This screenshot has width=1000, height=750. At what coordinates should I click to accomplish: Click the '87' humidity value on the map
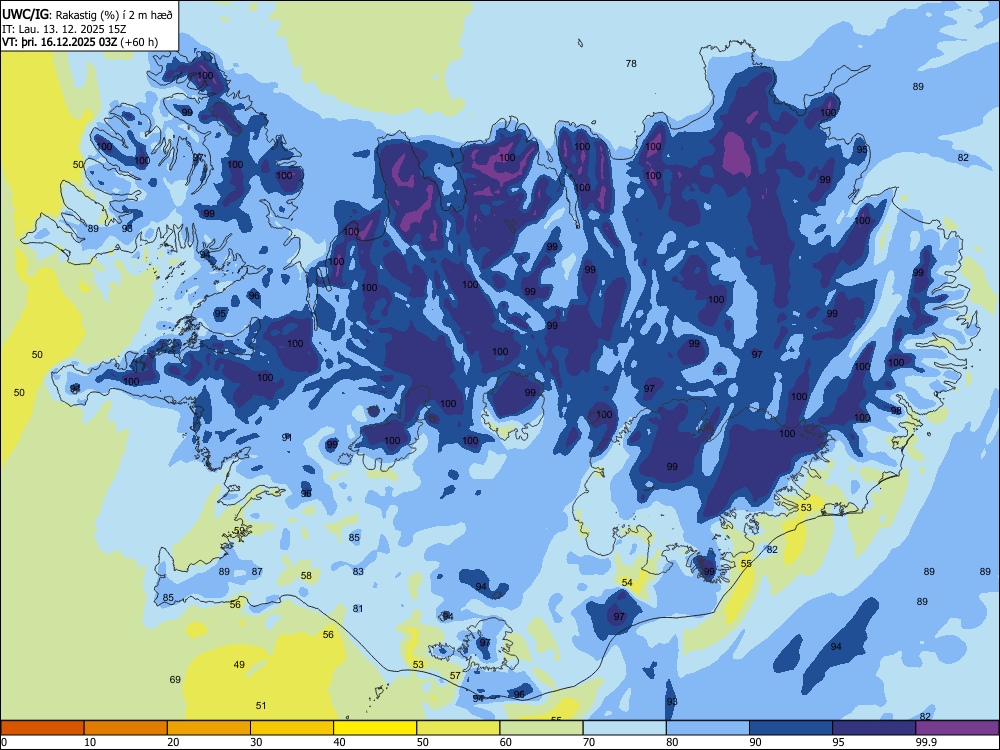pos(256,571)
